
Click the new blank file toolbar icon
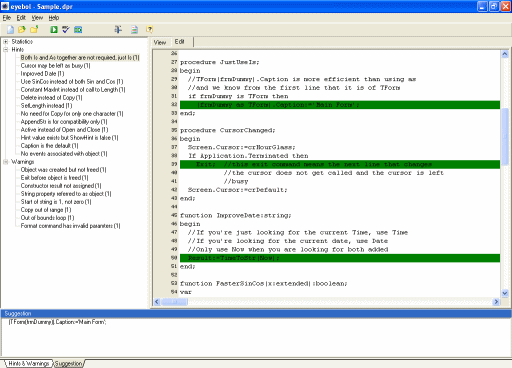[10, 30]
